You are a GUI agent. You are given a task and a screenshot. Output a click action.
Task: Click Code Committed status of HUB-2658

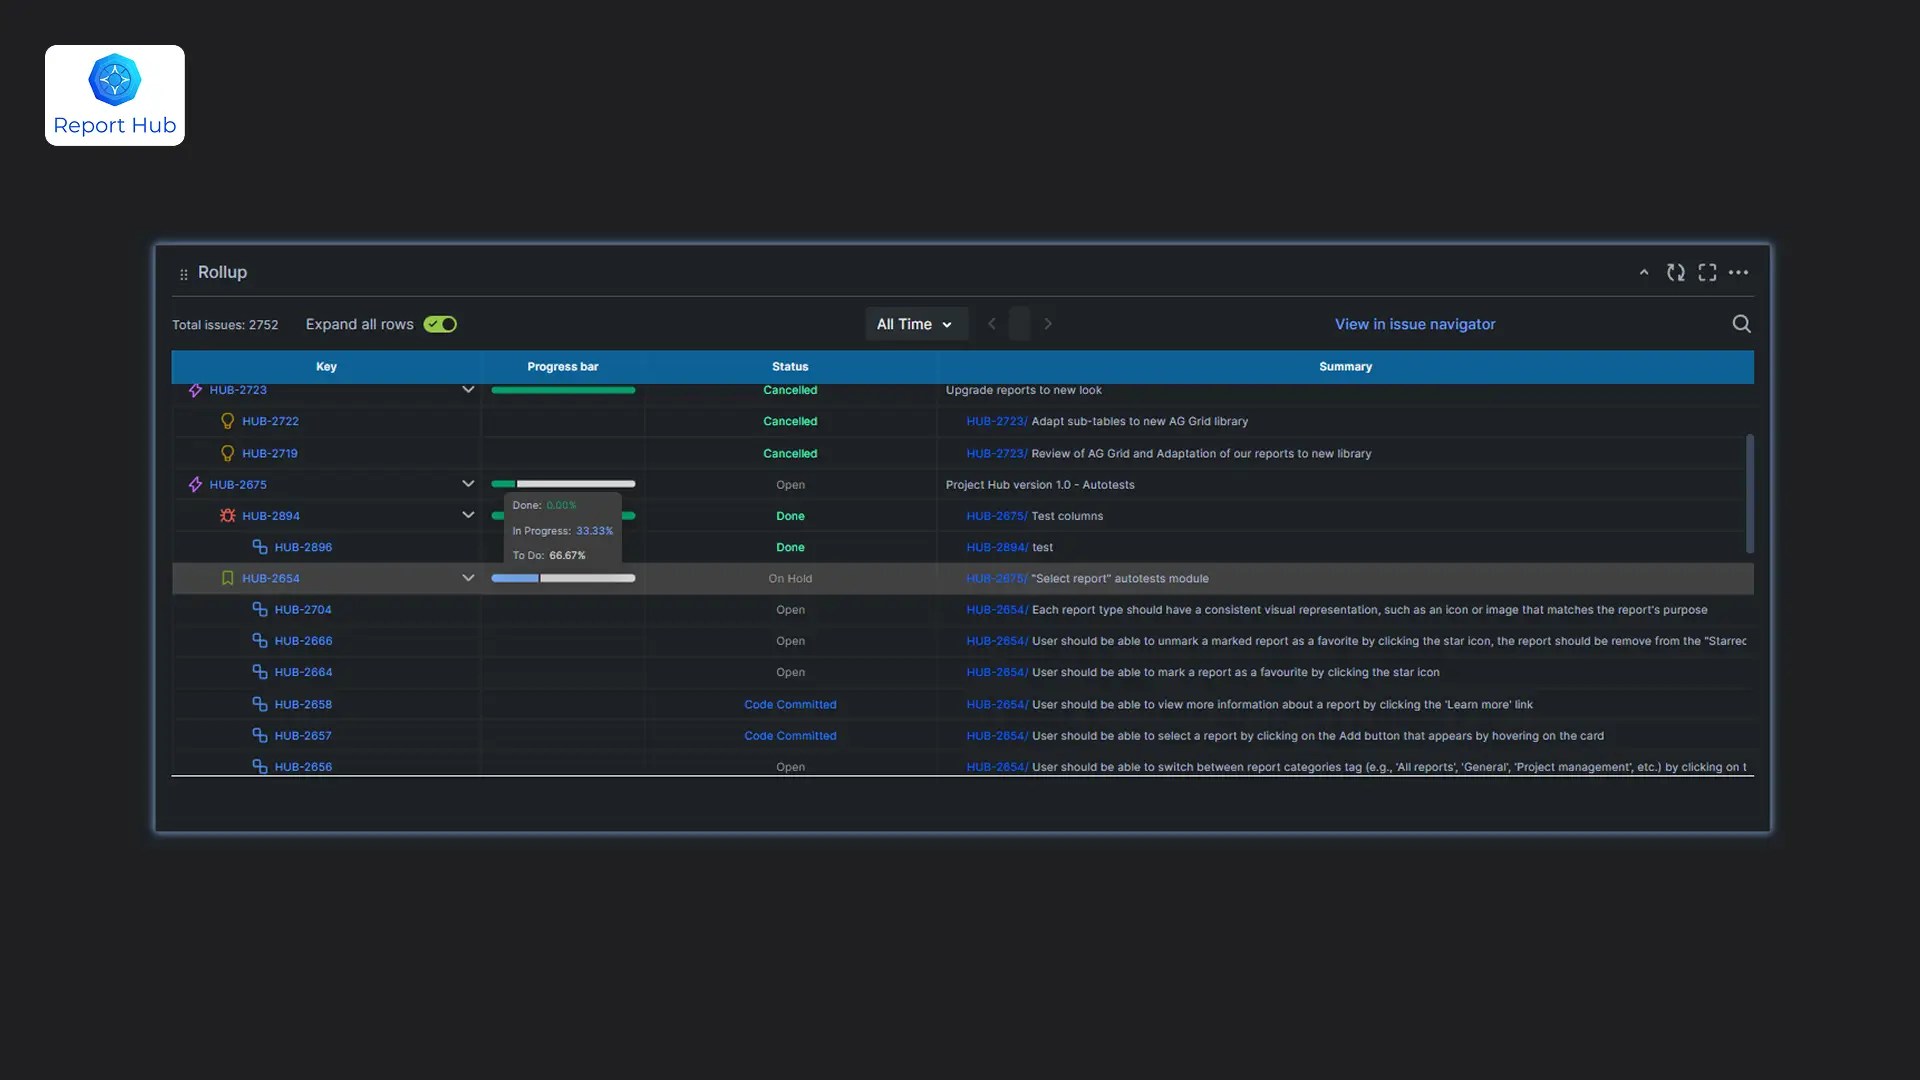[x=790, y=705]
